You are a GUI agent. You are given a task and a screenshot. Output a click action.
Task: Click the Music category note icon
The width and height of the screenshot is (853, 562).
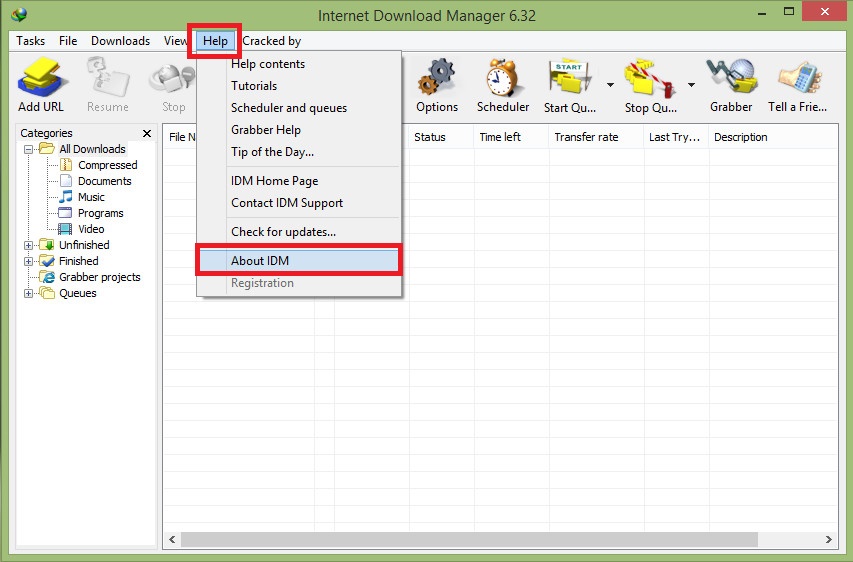[x=66, y=196]
